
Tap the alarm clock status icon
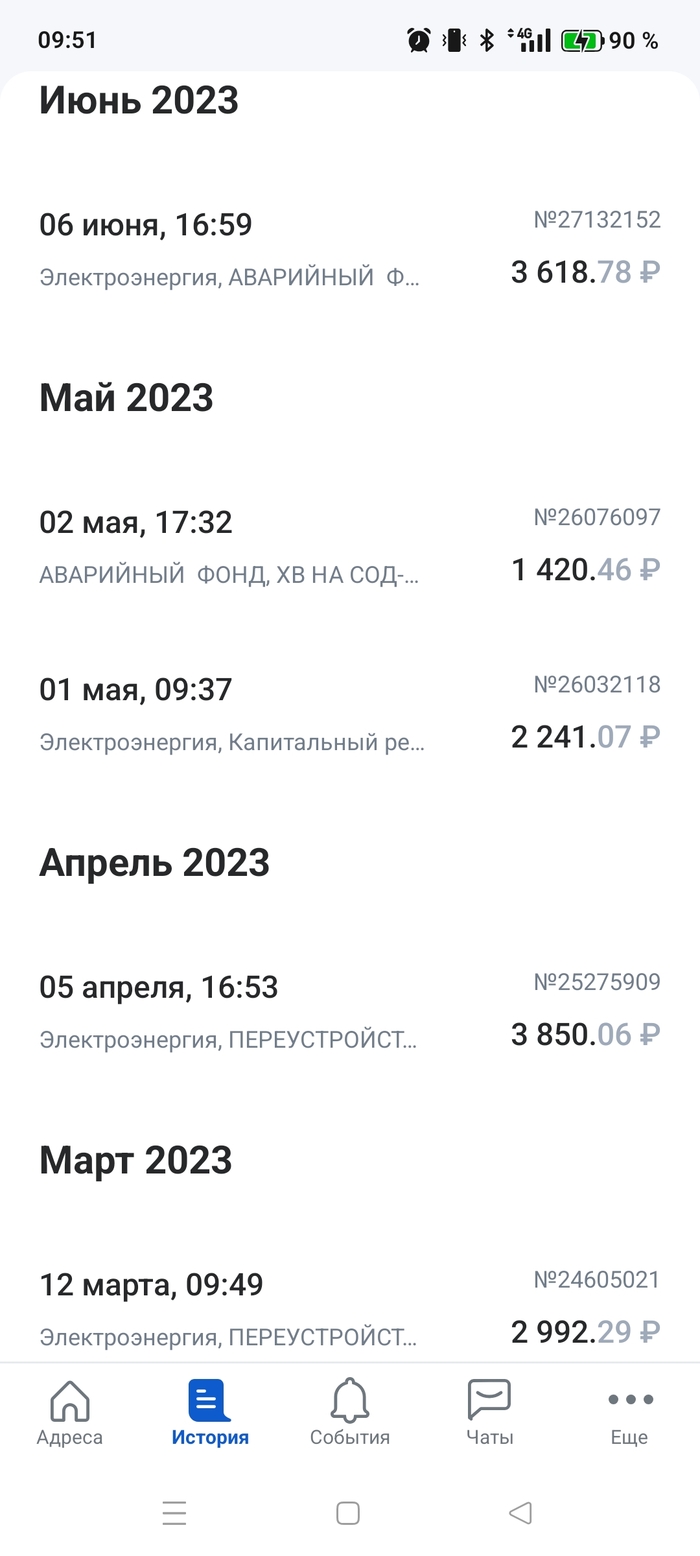[x=418, y=41]
